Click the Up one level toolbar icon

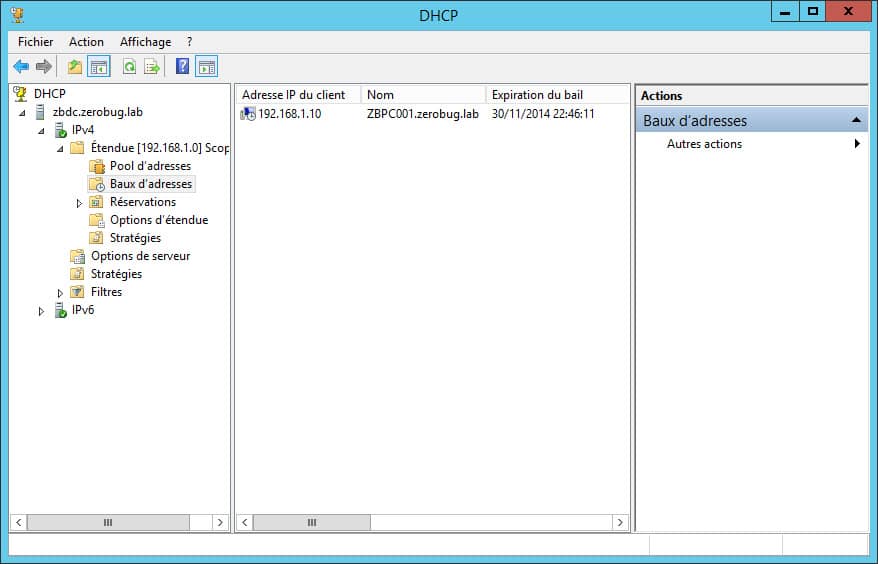(75, 67)
